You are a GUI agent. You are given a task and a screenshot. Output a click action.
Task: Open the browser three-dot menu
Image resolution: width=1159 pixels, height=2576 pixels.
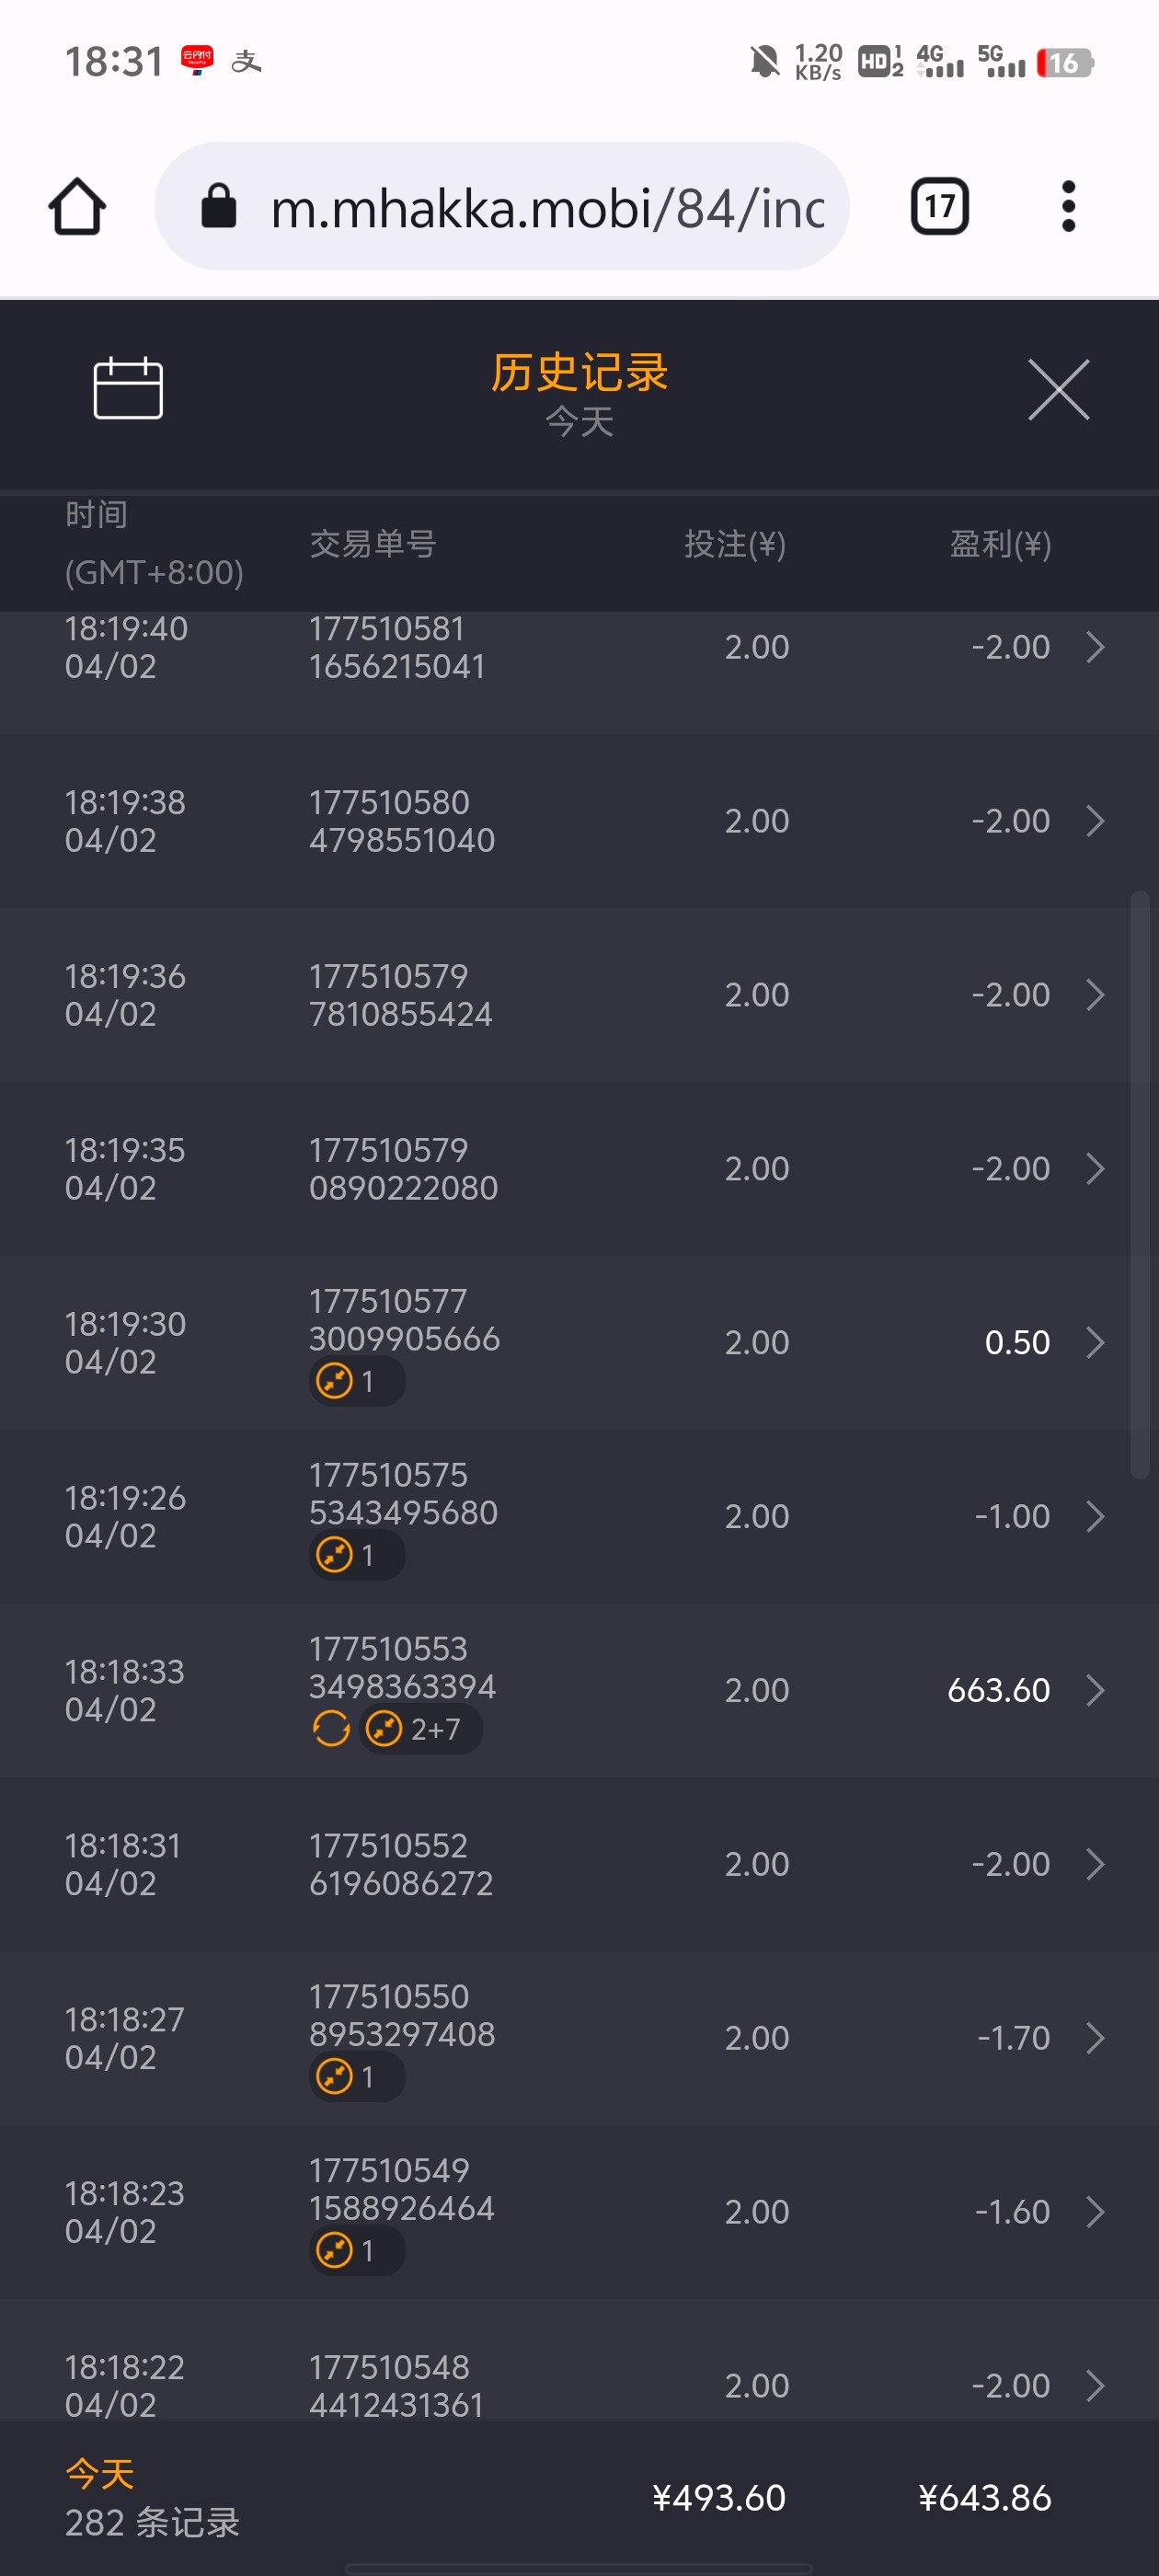1068,207
